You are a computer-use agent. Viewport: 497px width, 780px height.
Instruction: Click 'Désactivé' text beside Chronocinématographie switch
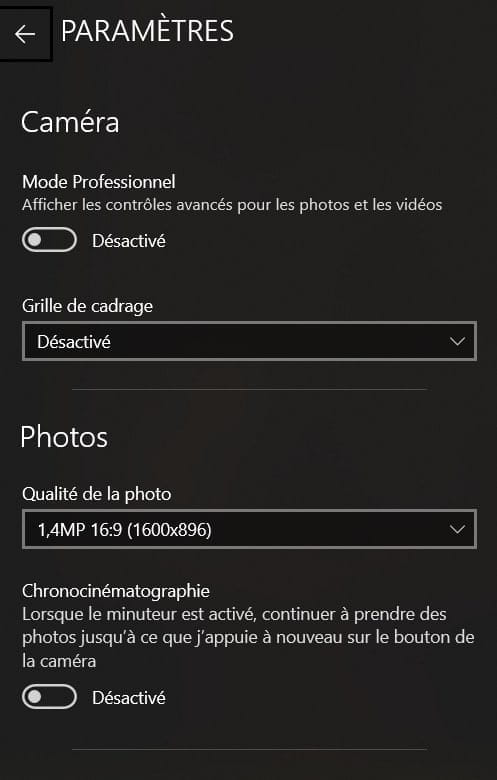point(129,698)
